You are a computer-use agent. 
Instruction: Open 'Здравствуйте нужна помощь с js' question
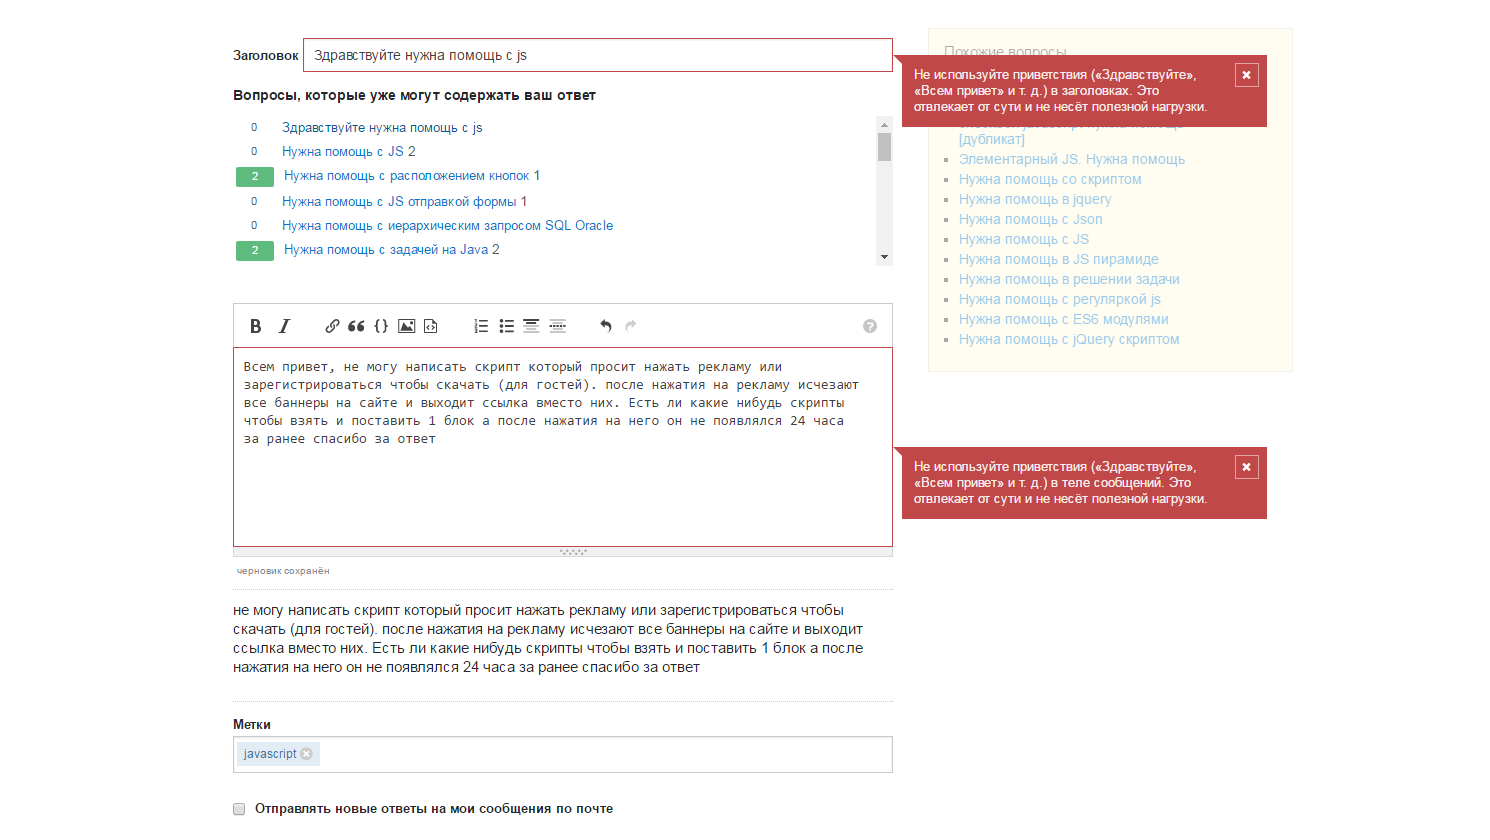382,128
